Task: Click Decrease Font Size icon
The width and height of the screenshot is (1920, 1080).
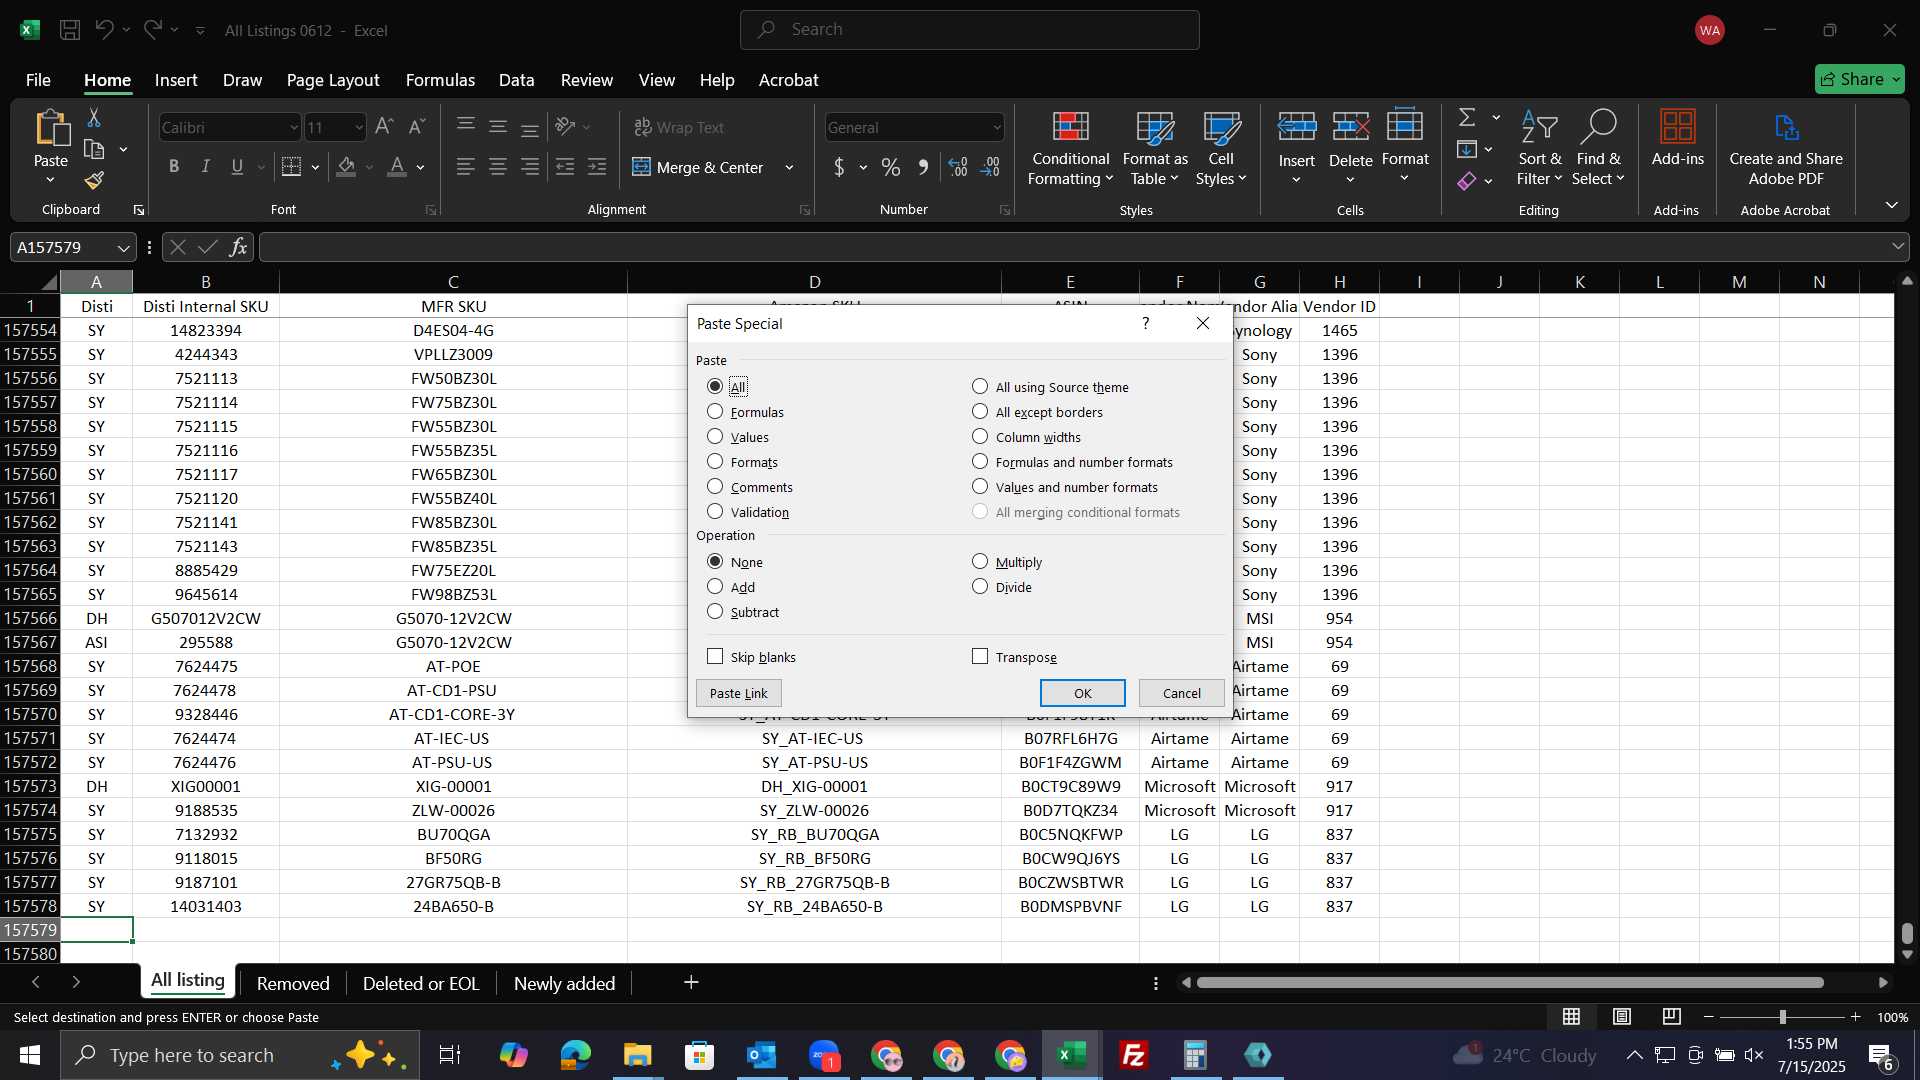Action: (417, 127)
